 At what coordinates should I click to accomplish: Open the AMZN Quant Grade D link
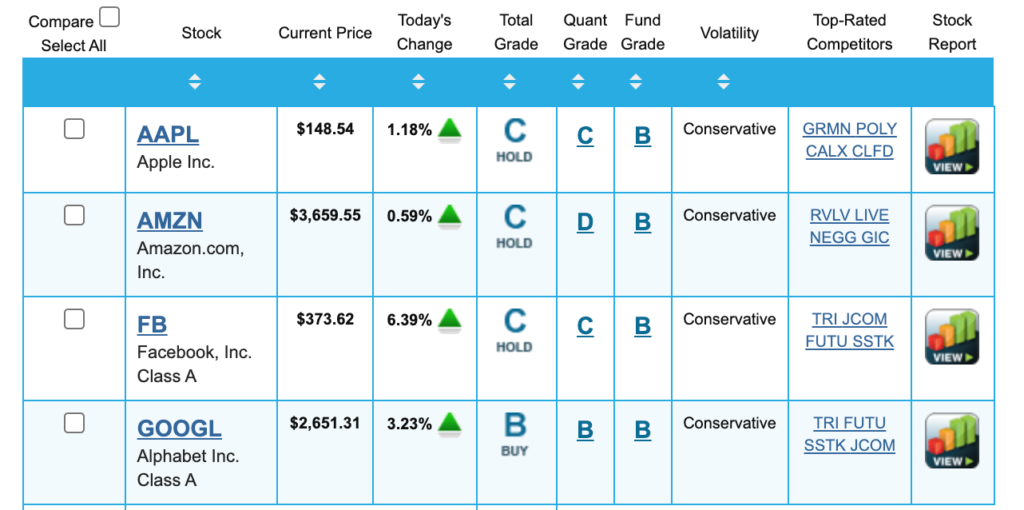(x=585, y=222)
